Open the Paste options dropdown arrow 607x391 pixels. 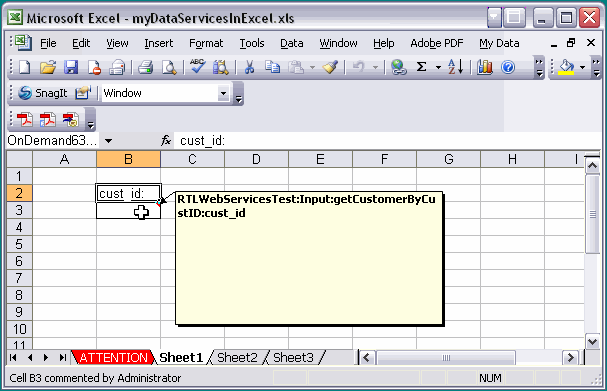(312, 68)
